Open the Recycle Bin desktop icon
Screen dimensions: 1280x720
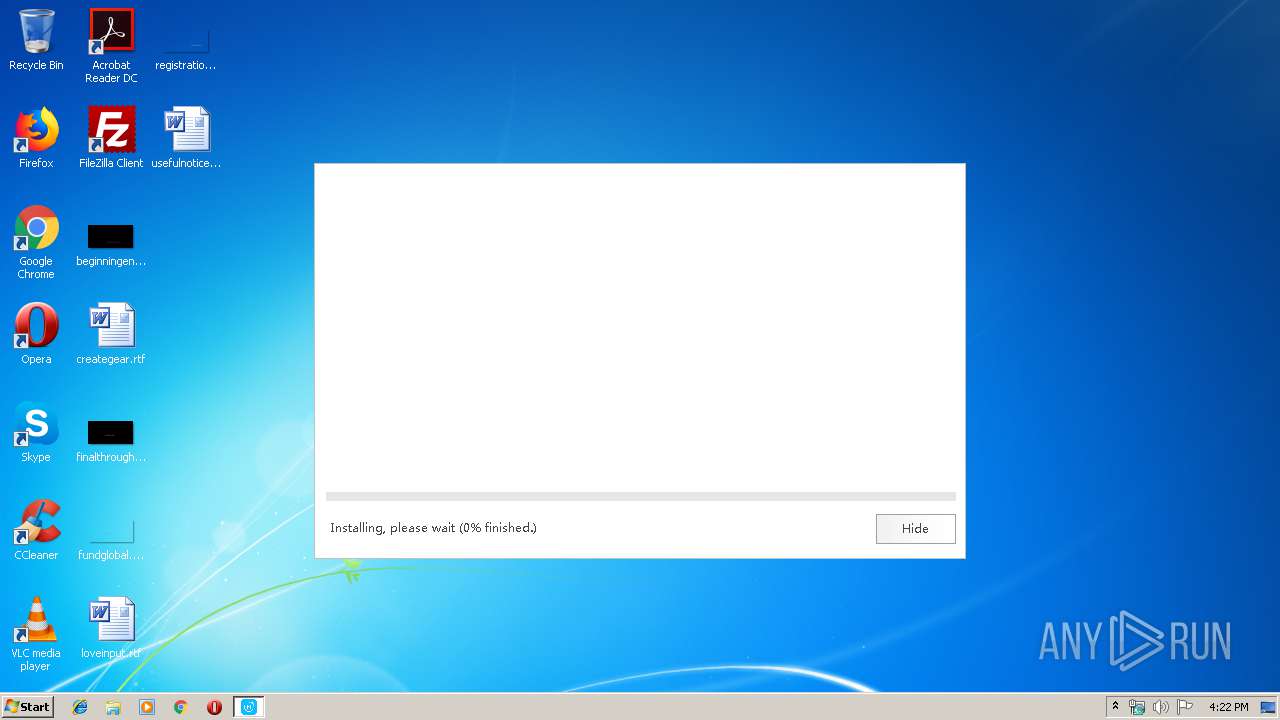36,40
